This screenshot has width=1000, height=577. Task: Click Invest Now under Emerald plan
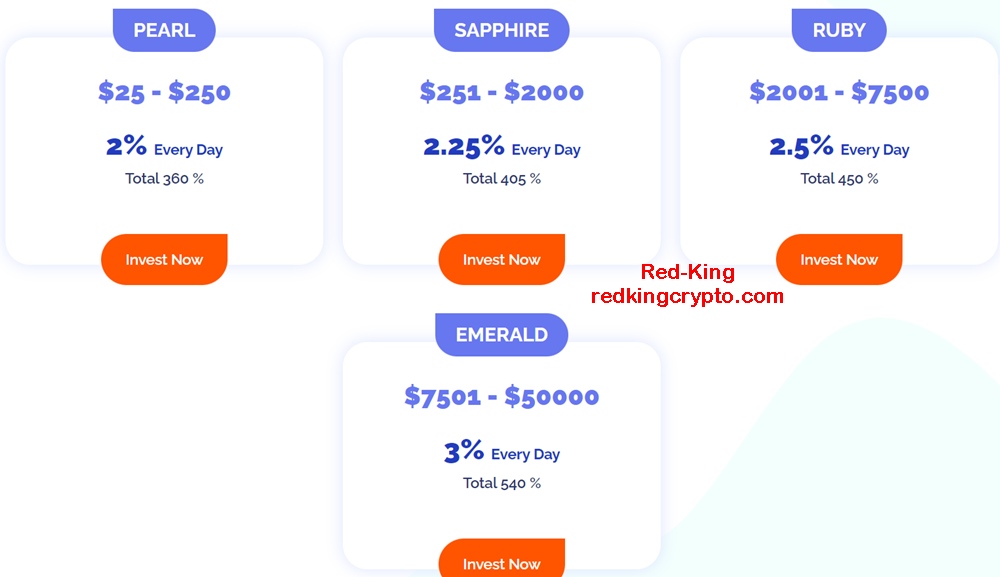pyautogui.click(x=501, y=559)
